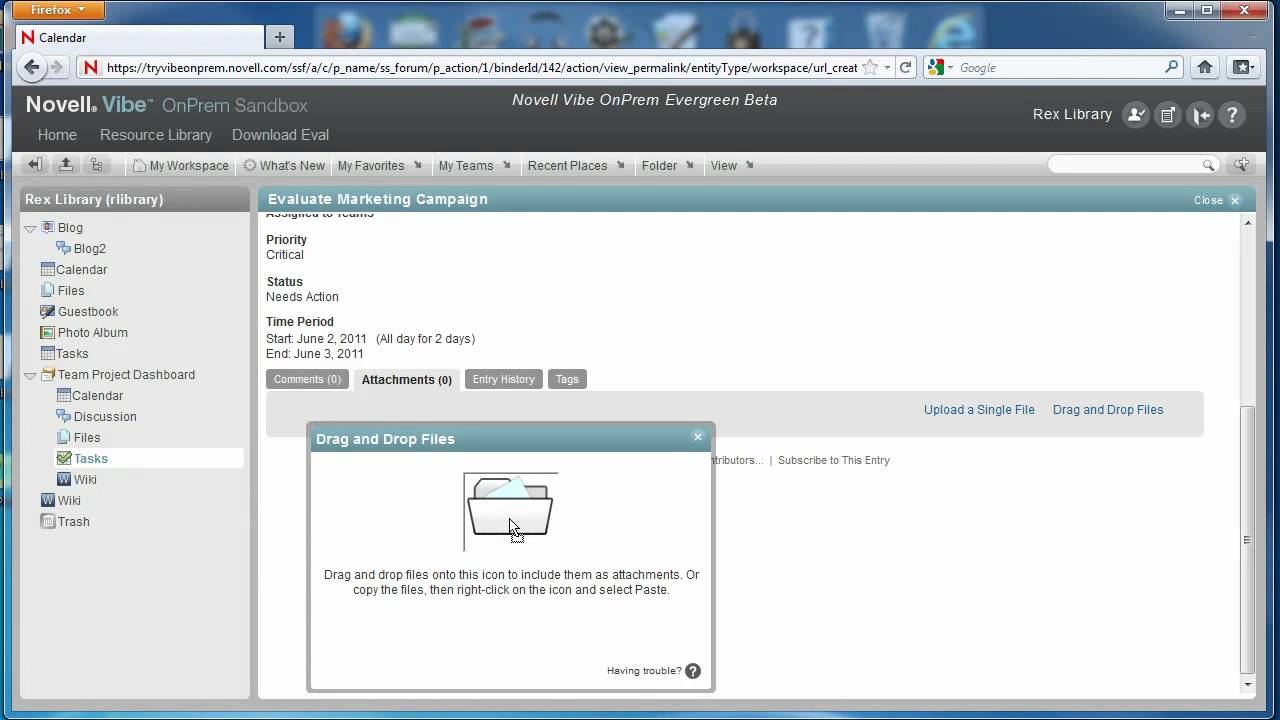Close the Evaluate Marketing Campaign entry
The width and height of the screenshot is (1280, 720).
[1217, 200]
